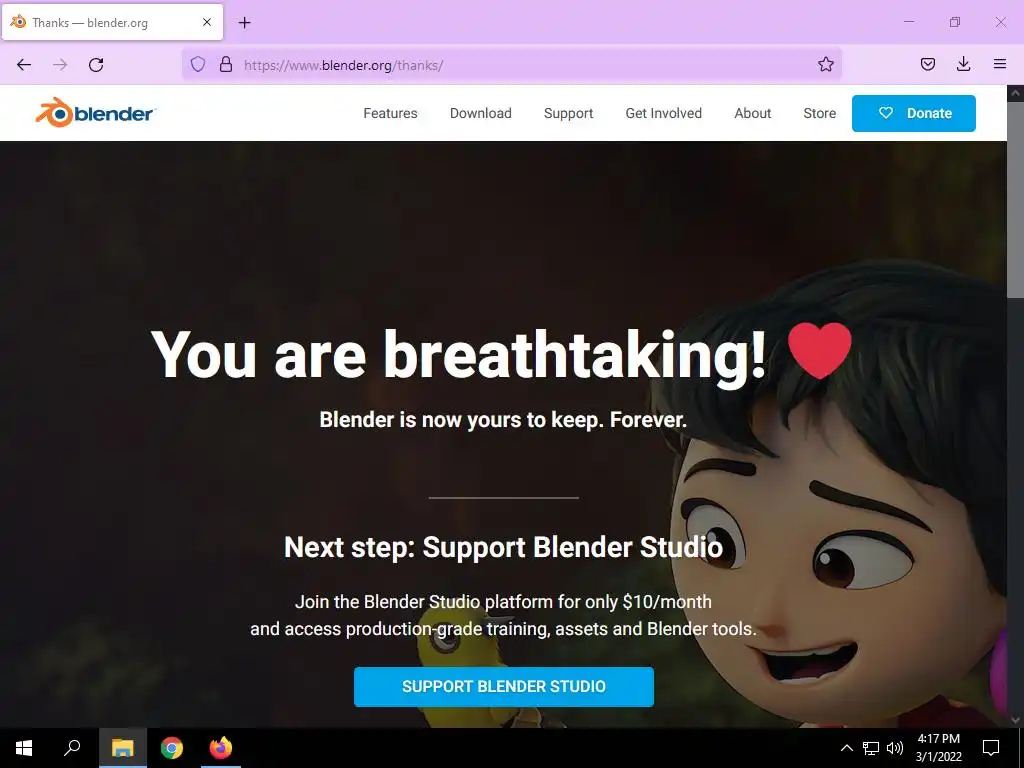Open the Download menu item
Viewport: 1024px width, 768px height.
[x=481, y=113]
